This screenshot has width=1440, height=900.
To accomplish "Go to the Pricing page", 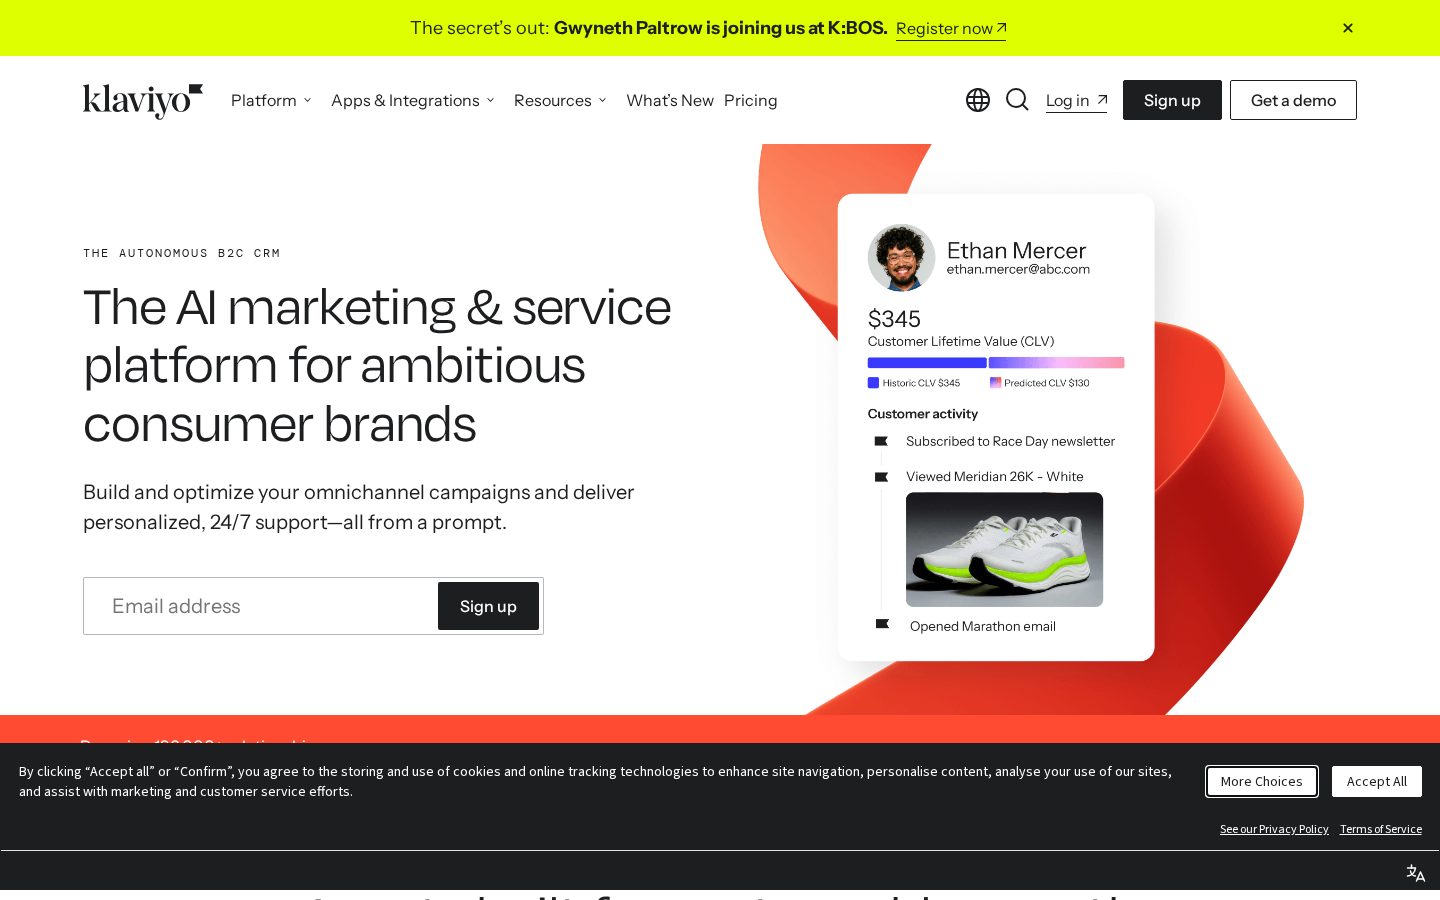I will (x=751, y=100).
